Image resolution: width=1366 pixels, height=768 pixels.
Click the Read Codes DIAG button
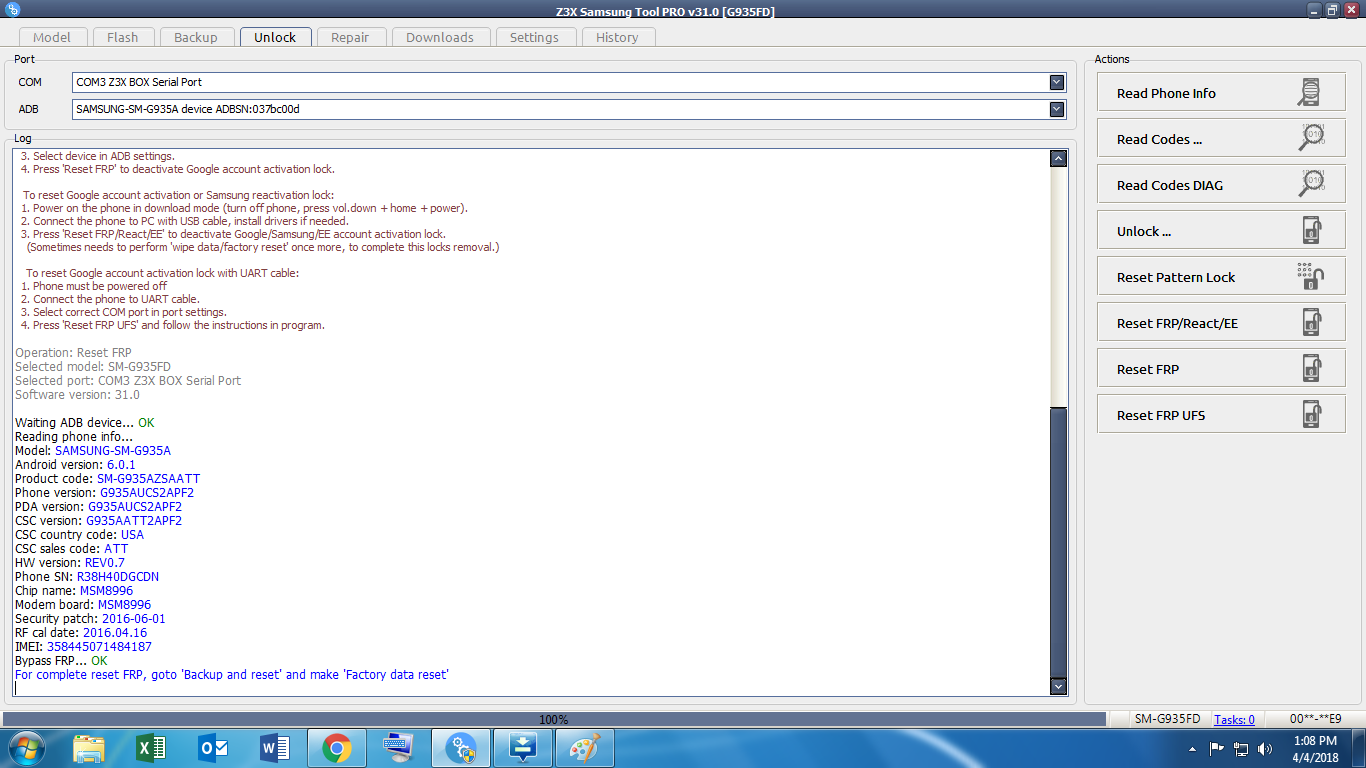pyautogui.click(x=1221, y=185)
